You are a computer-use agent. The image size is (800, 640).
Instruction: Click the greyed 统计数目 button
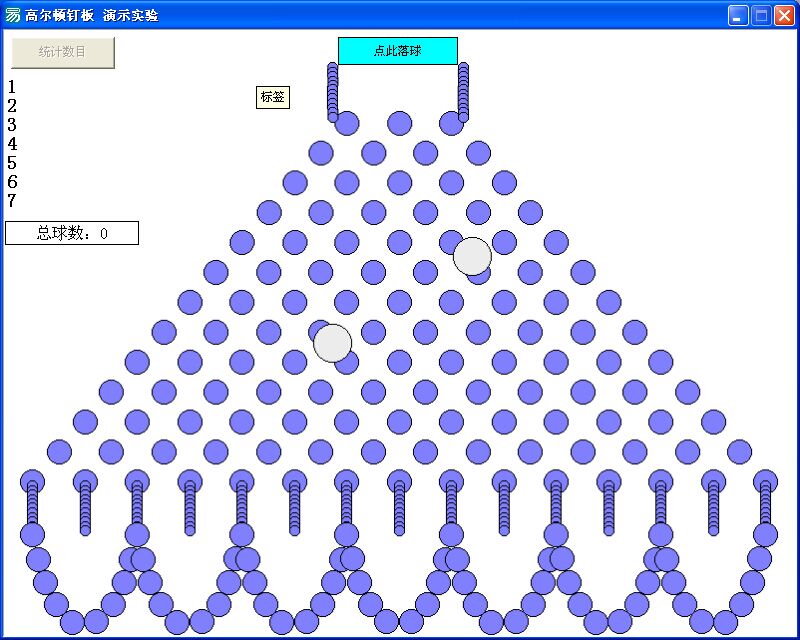(x=63, y=52)
